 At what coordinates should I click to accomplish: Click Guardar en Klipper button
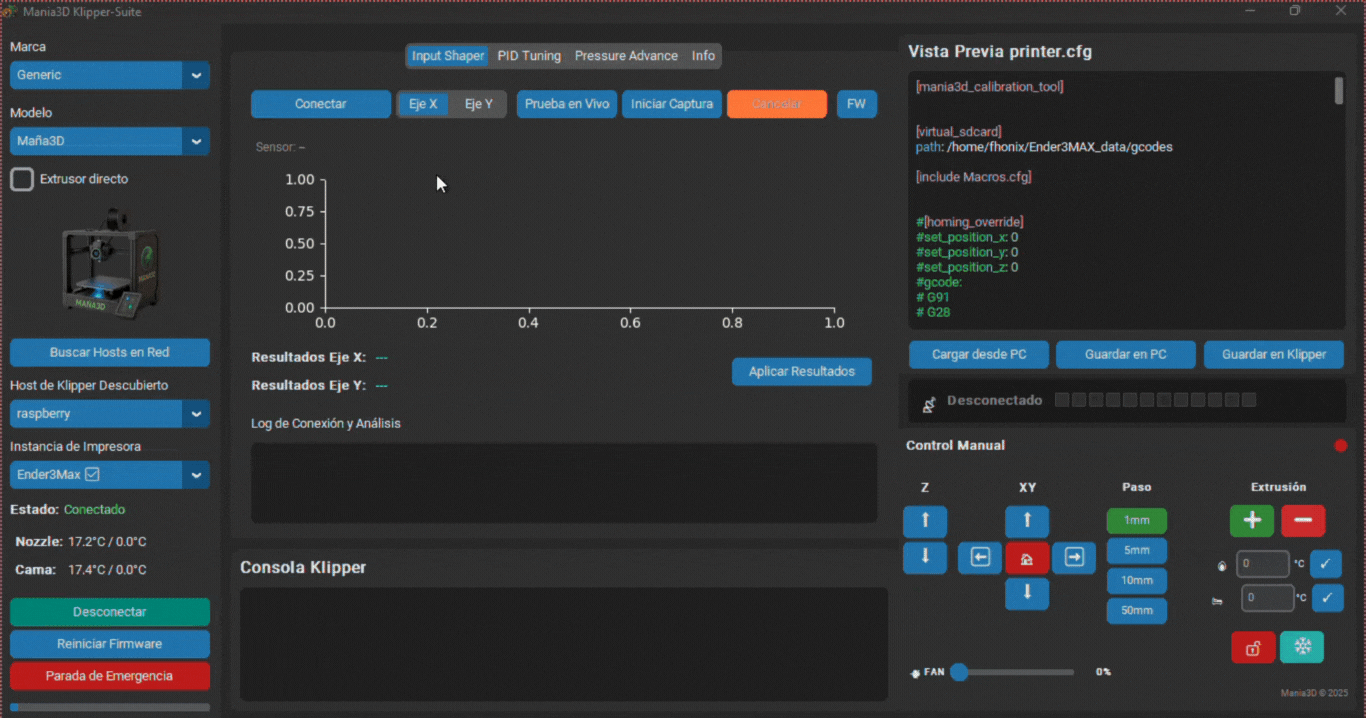point(1273,354)
